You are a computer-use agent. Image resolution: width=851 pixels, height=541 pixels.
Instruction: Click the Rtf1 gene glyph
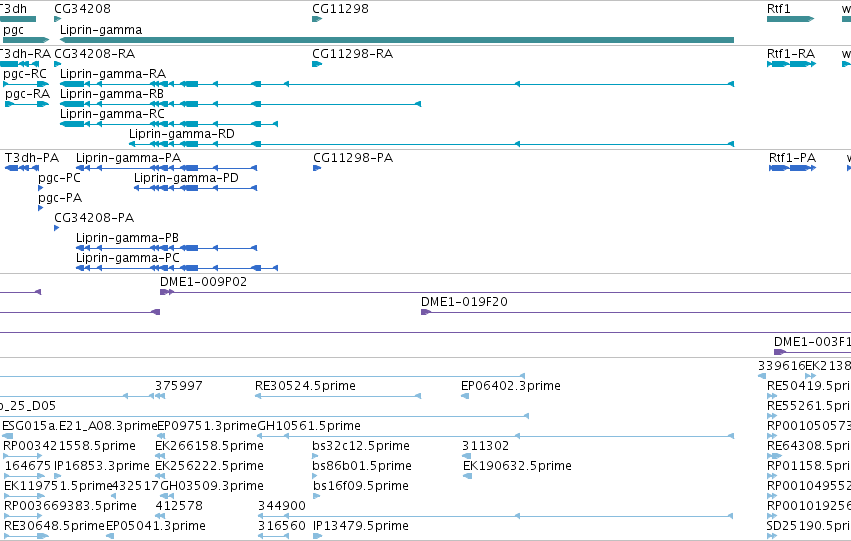click(x=790, y=19)
